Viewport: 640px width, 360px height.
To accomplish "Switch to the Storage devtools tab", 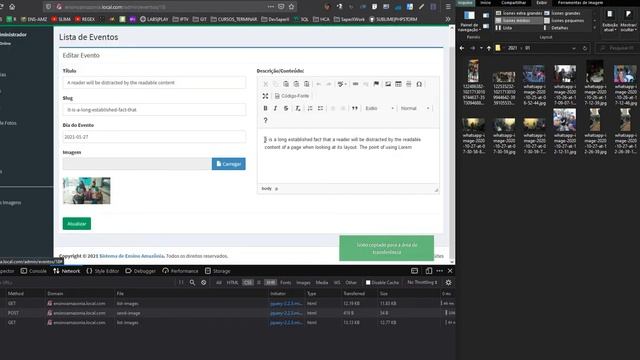I will [x=218, y=271].
